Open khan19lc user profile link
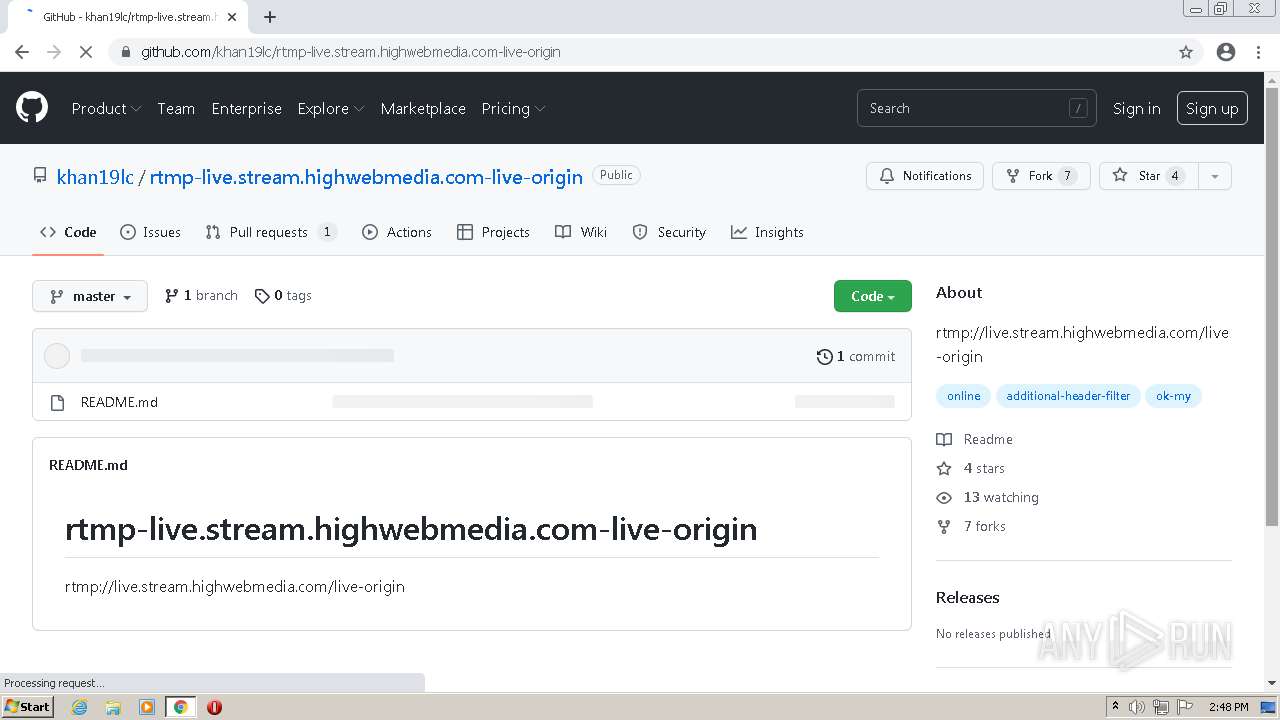Image resolution: width=1280 pixels, height=720 pixels. click(95, 177)
